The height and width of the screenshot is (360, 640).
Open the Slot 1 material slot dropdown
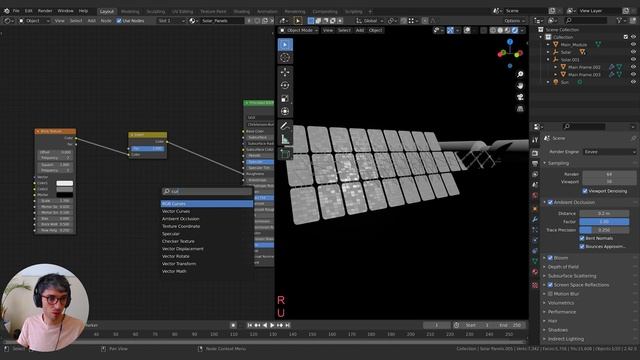[171, 21]
